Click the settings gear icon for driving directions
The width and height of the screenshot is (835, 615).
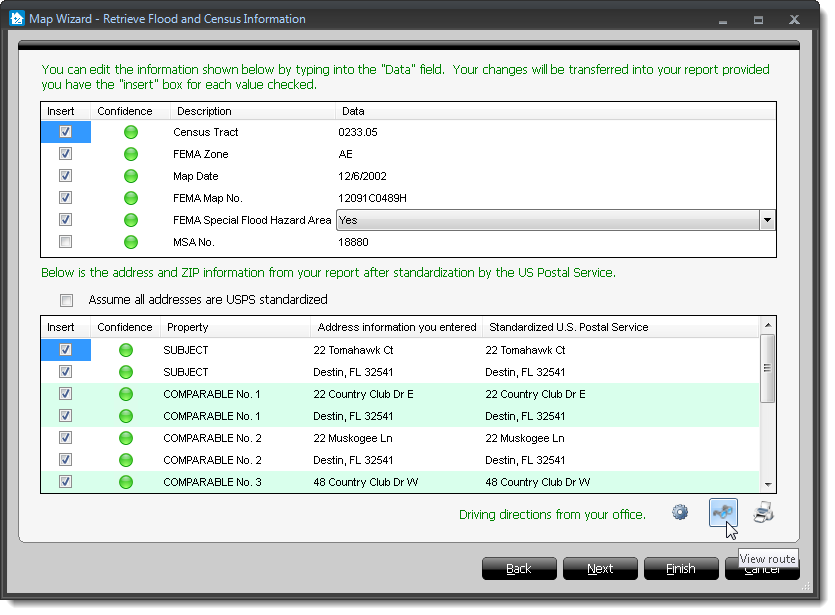coord(680,513)
